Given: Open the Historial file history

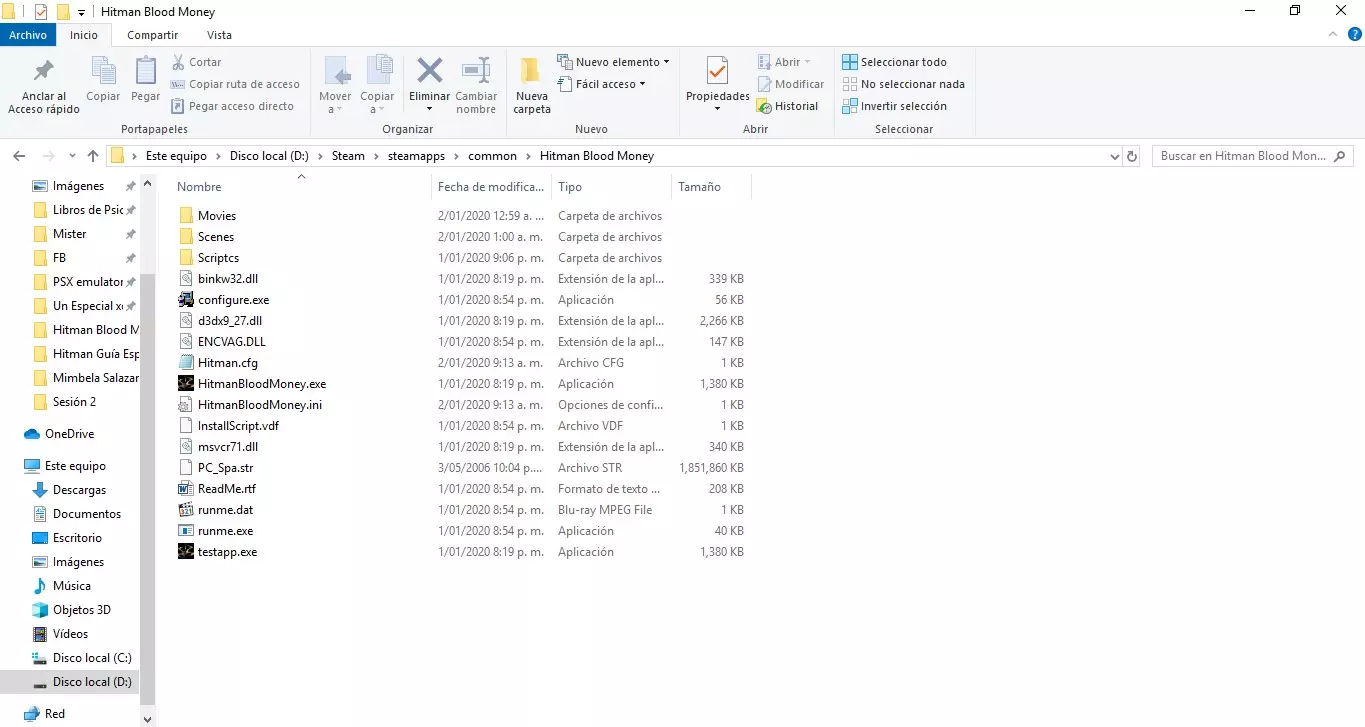Looking at the screenshot, I should click(788, 106).
